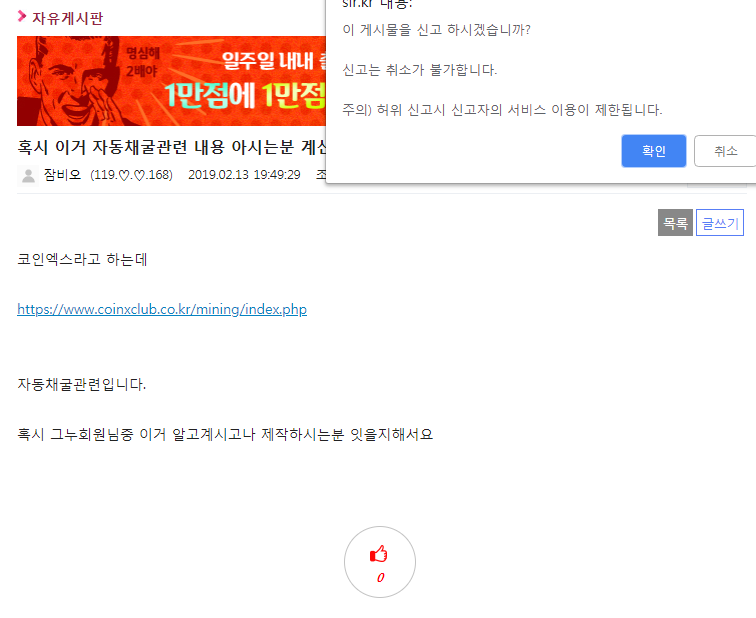Click the warning line starting with 주의)

502,110
